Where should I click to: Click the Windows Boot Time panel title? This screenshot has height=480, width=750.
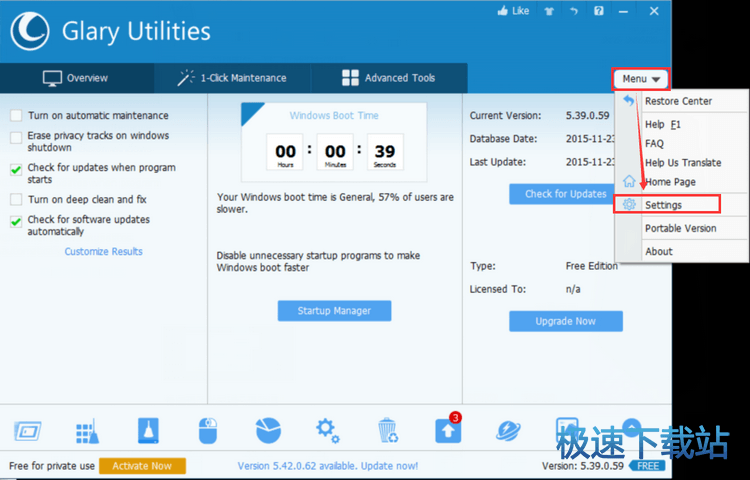[x=334, y=115]
